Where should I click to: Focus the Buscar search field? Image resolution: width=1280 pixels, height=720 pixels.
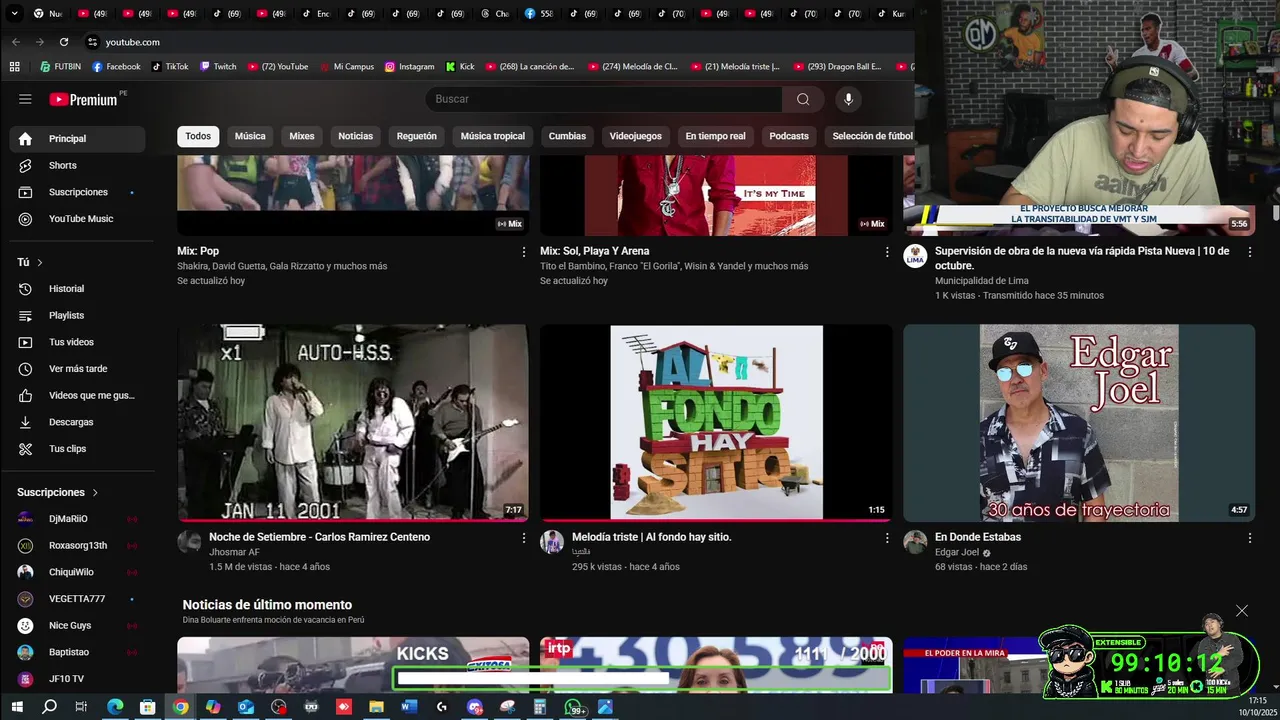604,99
